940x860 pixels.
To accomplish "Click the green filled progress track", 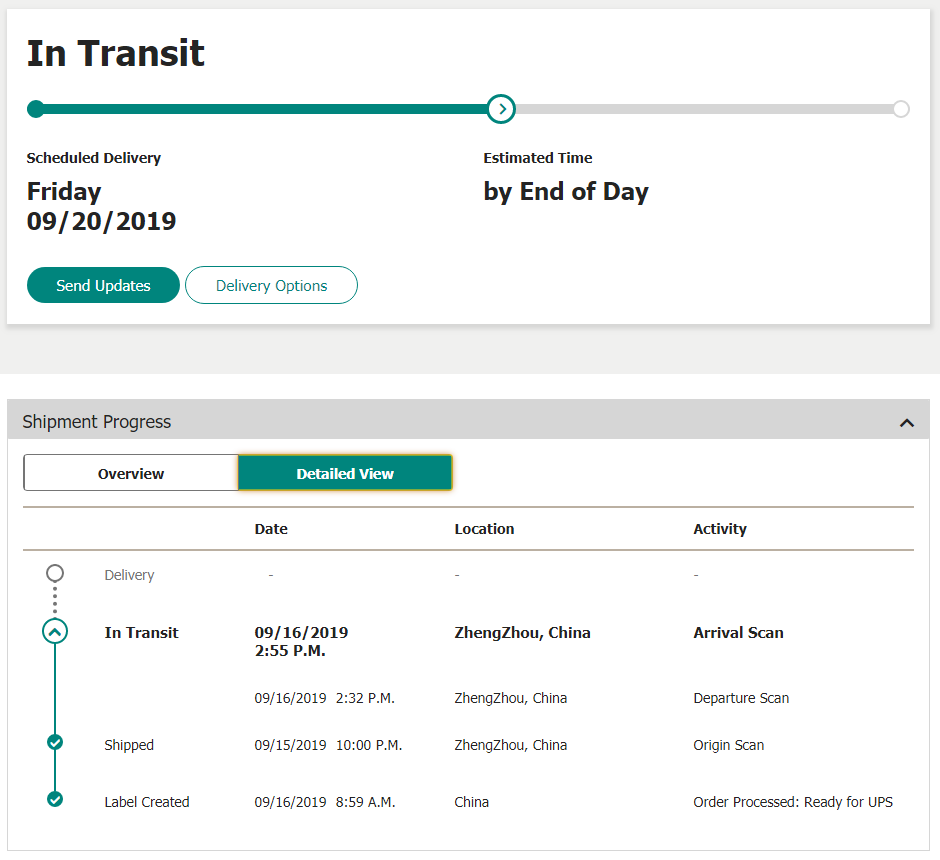I will (260, 109).
